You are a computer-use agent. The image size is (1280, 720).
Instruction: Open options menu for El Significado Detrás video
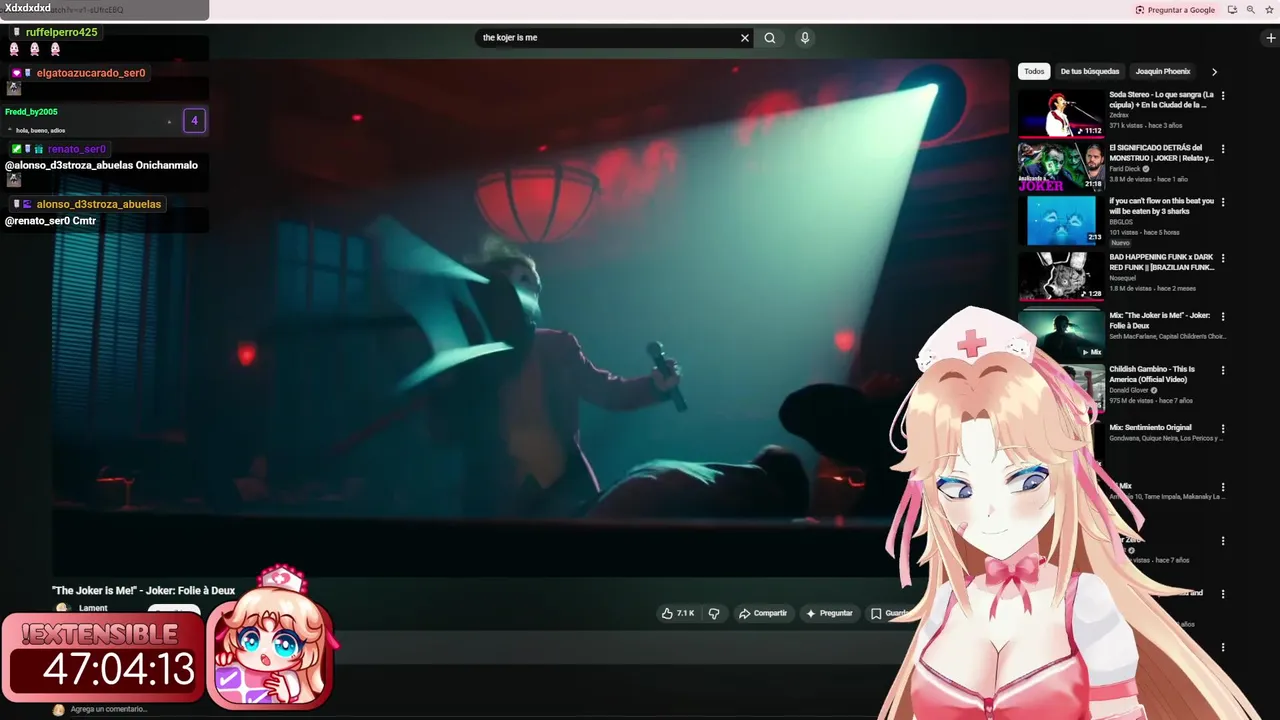[1222, 149]
